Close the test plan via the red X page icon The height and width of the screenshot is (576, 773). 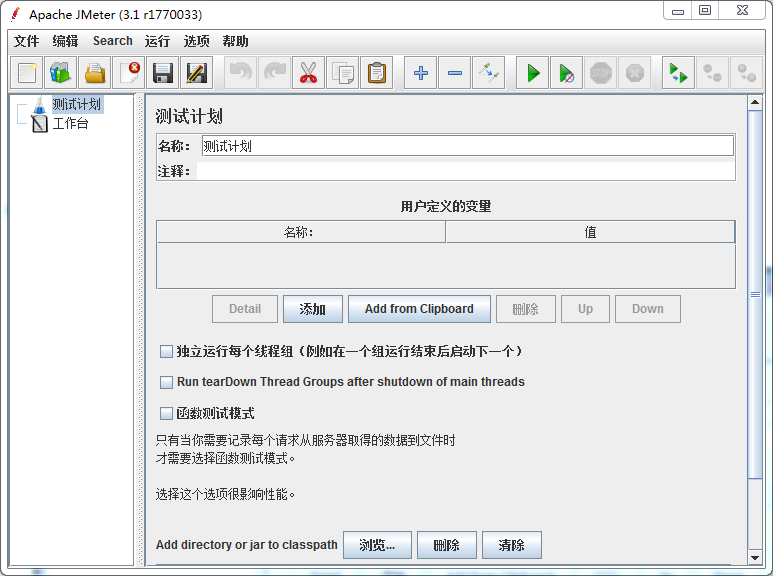[x=129, y=73]
